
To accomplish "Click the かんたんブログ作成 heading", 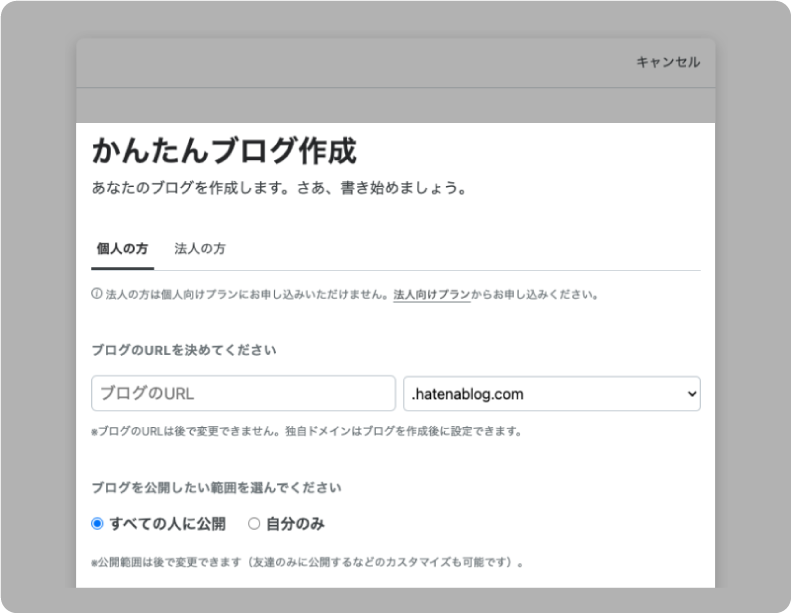I will point(223,151).
